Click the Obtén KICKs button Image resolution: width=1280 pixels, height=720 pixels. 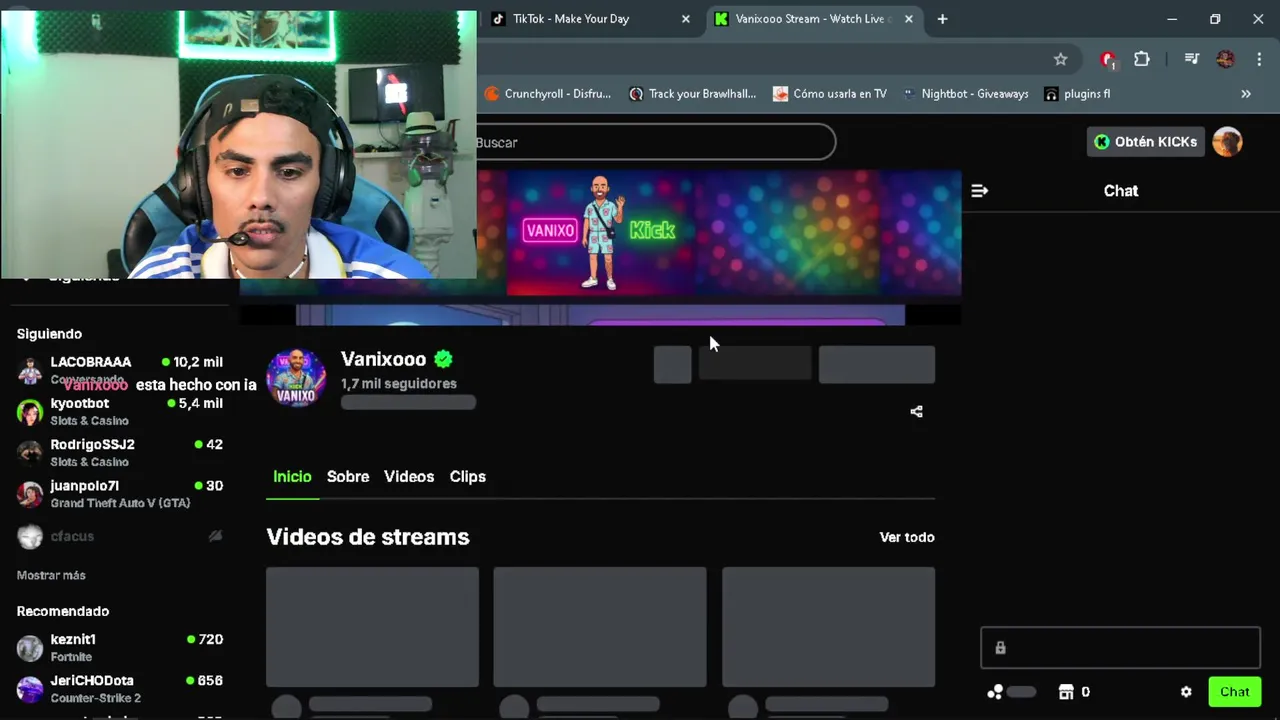point(1146,142)
